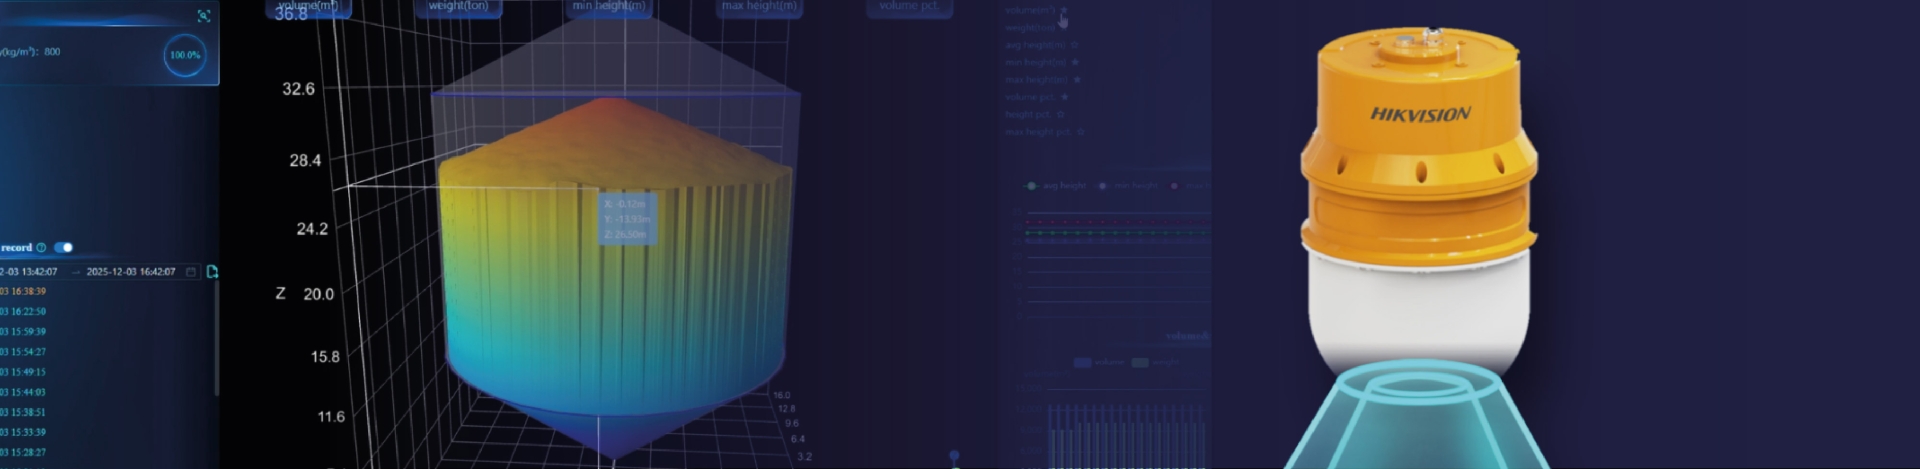This screenshot has width=1920, height=469.
Task: Toggle avg height series in chart legend
Action: pos(1054,186)
